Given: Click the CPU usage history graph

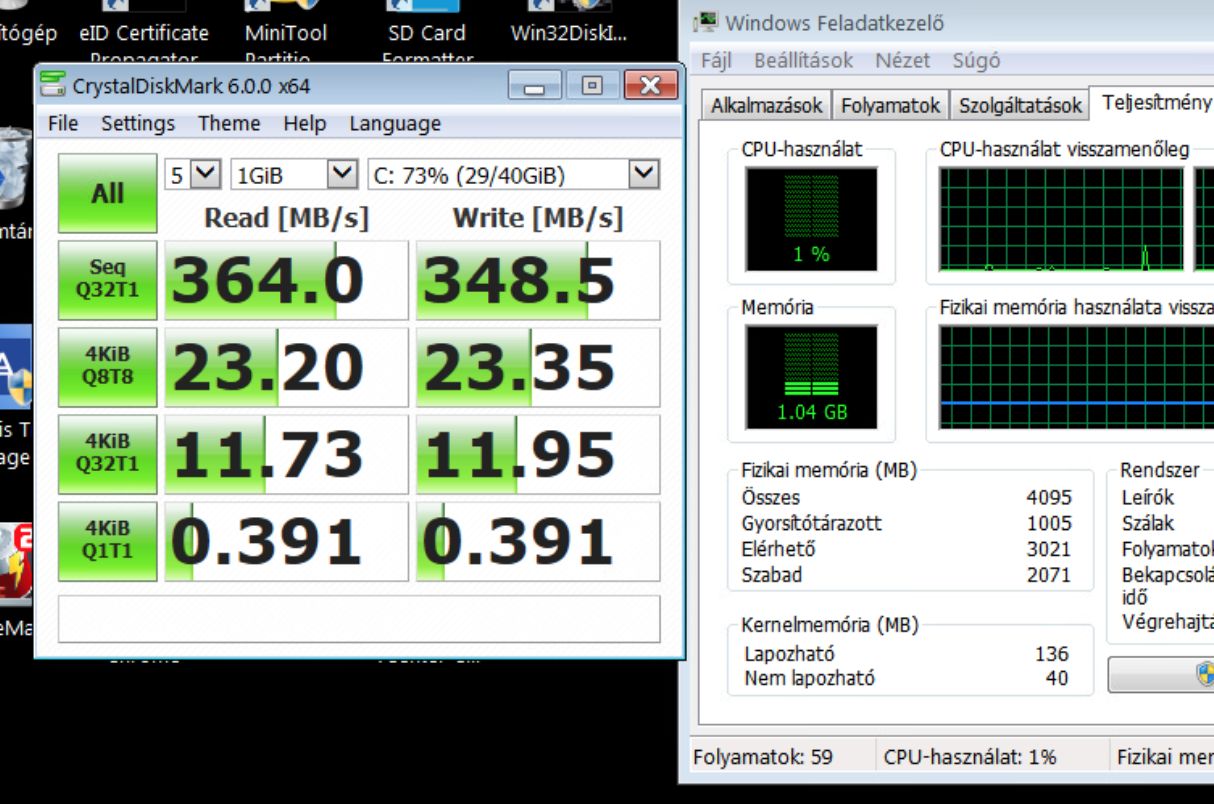Looking at the screenshot, I should tap(1061, 219).
